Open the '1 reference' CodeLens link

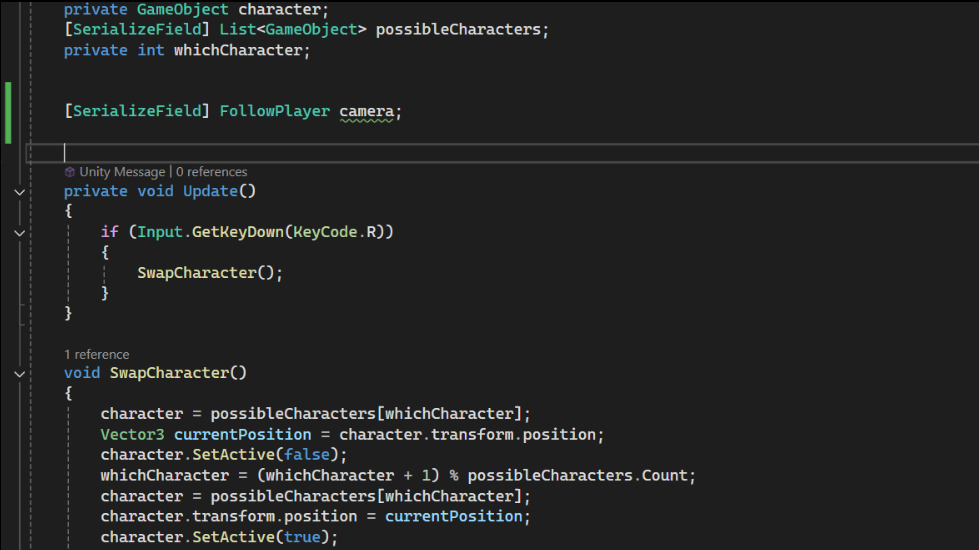click(x=97, y=355)
